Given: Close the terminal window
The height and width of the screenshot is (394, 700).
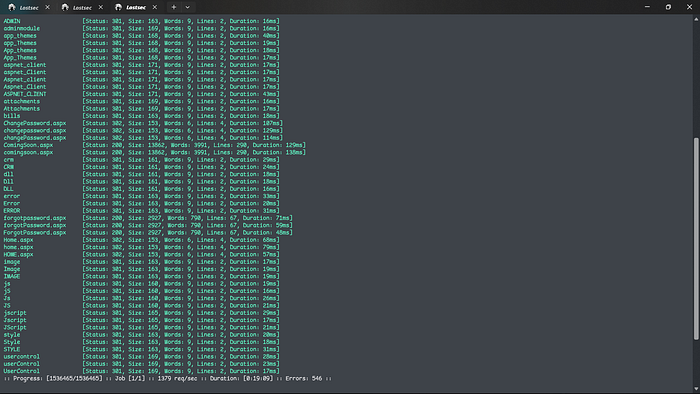Looking at the screenshot, I should tap(689, 7).
